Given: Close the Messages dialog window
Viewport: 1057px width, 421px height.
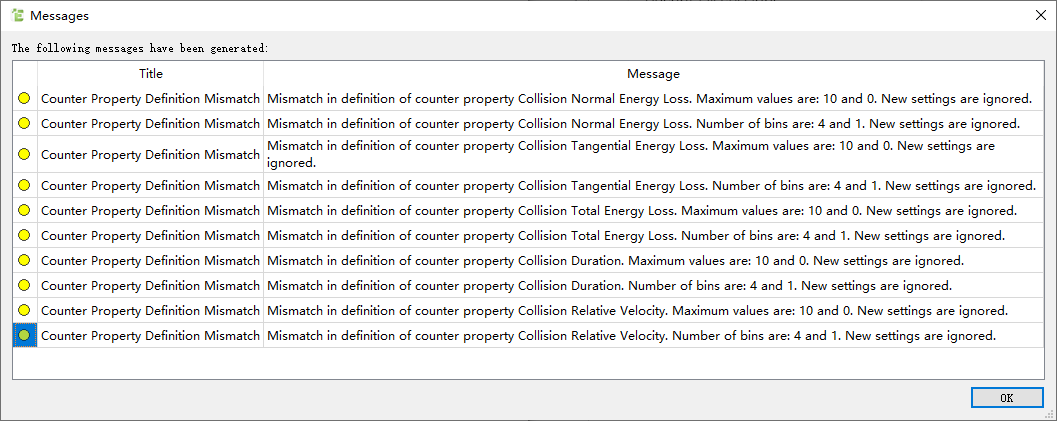Looking at the screenshot, I should 1041,15.
